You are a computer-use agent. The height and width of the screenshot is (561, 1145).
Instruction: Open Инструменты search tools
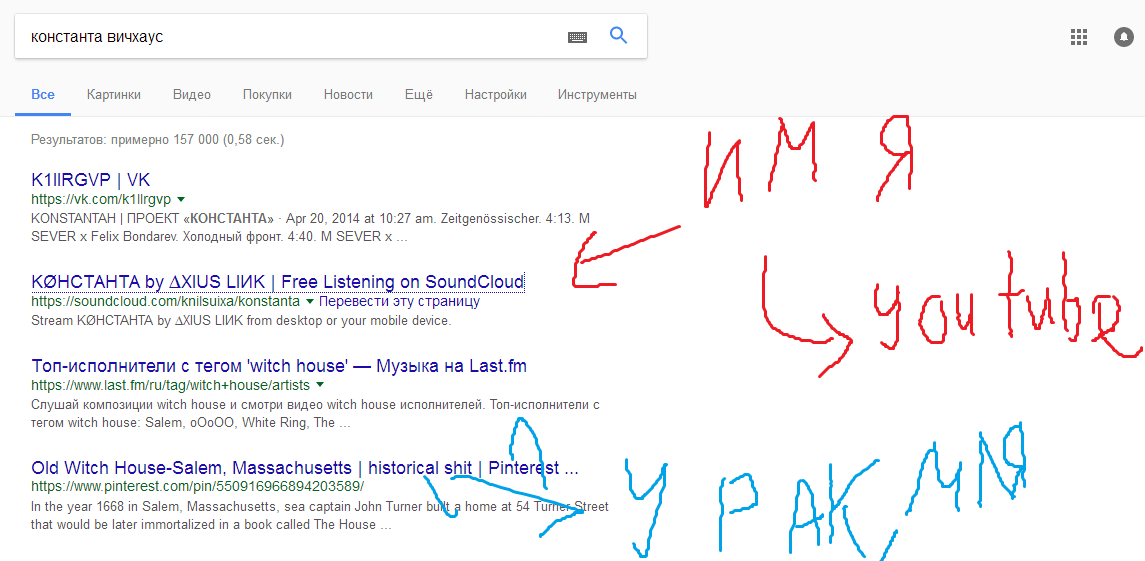(x=597, y=94)
